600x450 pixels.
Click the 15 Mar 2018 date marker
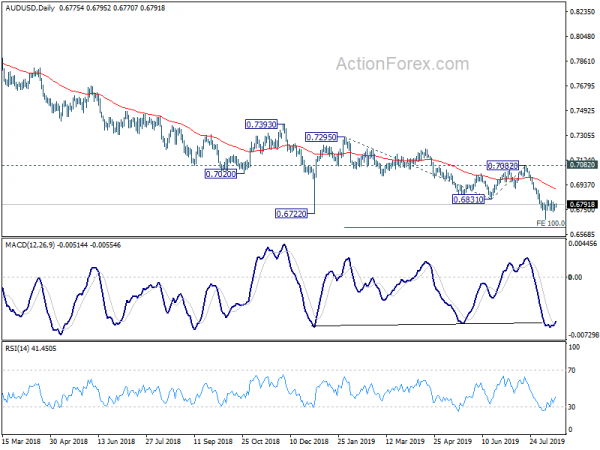click(x=21, y=441)
